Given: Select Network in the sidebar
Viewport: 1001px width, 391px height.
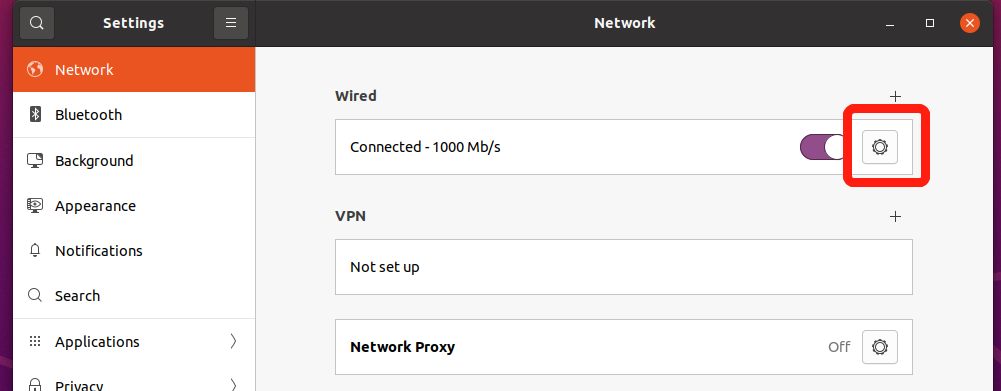Looking at the screenshot, I should point(134,69).
